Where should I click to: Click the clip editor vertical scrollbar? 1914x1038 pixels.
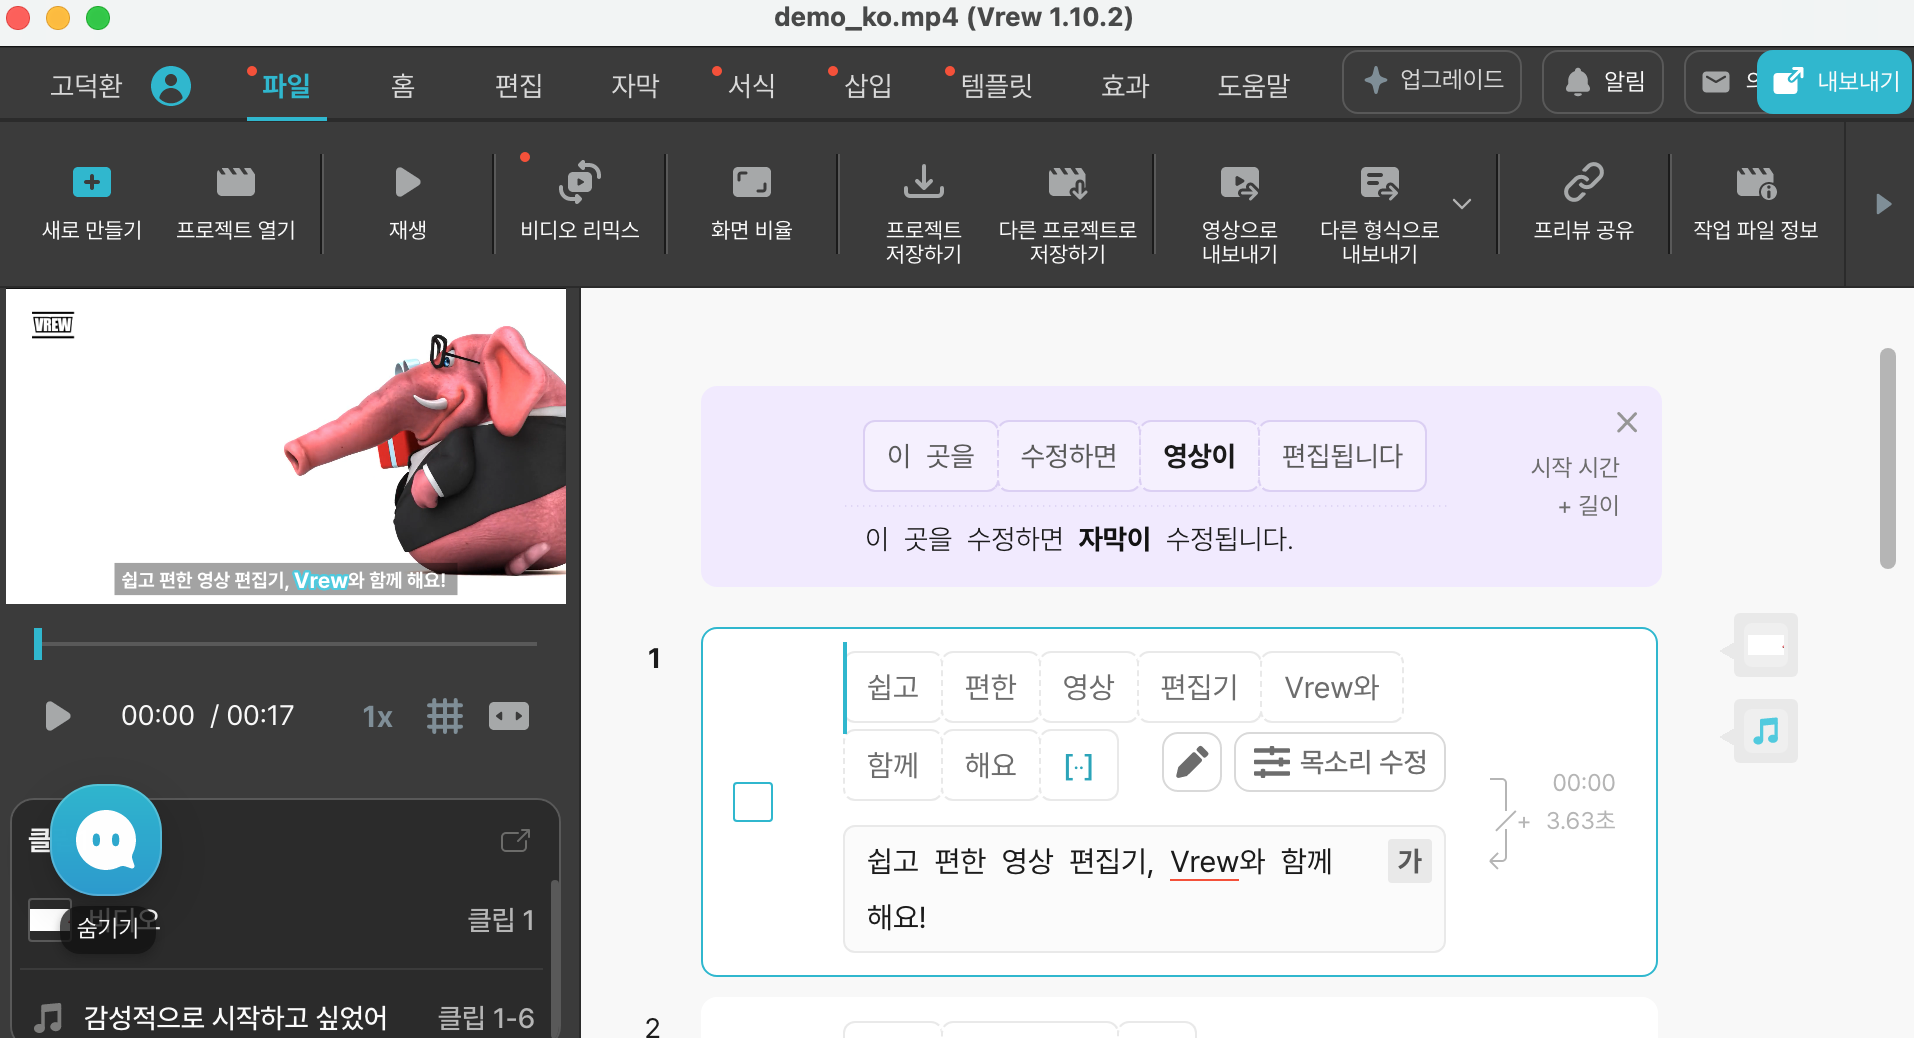pos(1888,458)
